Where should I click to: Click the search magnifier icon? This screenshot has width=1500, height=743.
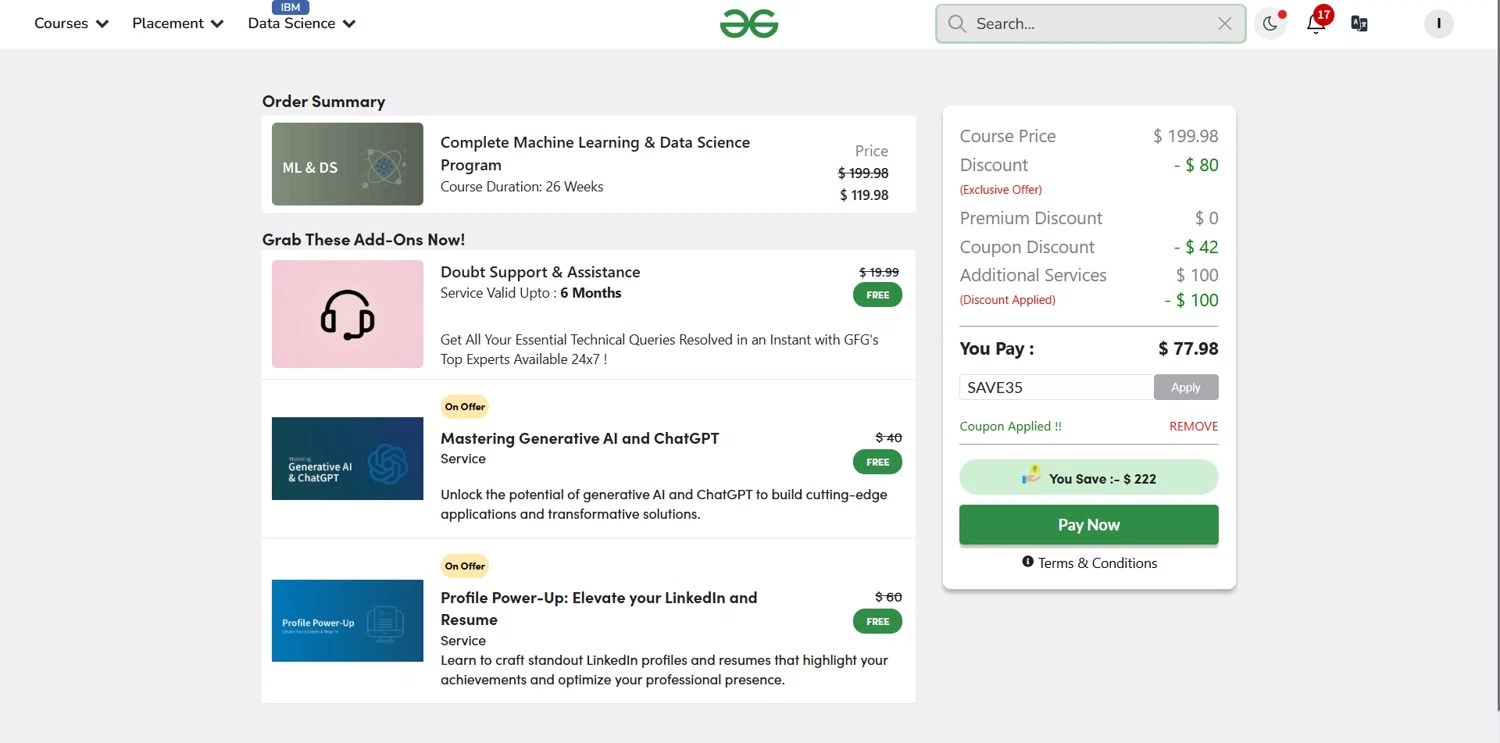coord(957,23)
